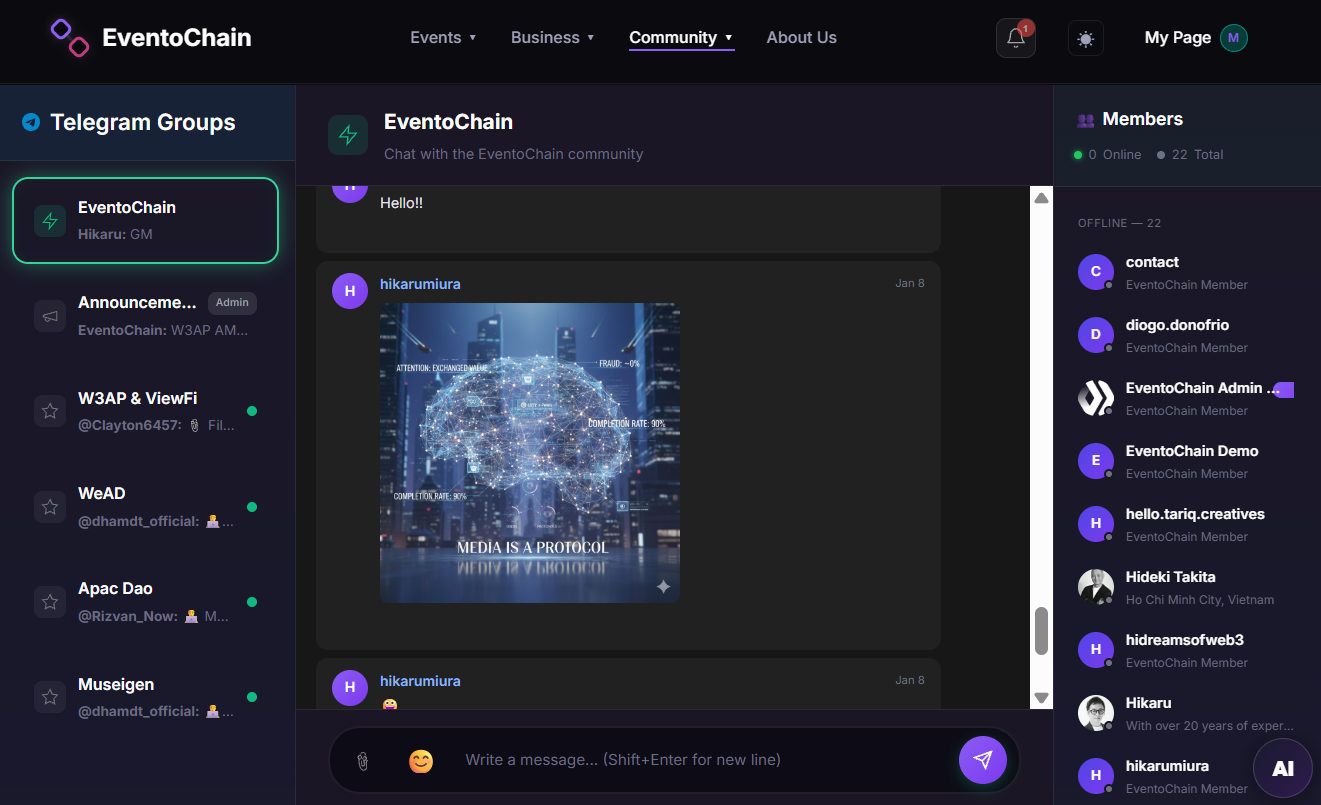
Task: Click hikarumiura avatar in members list
Action: tap(1096, 776)
